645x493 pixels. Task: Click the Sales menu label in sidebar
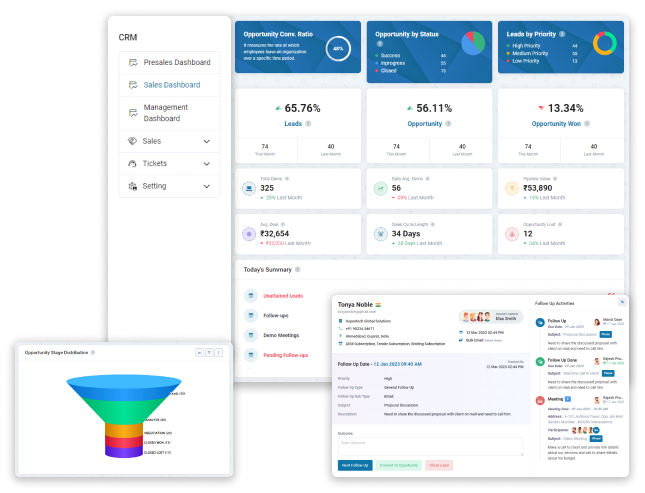[151, 141]
